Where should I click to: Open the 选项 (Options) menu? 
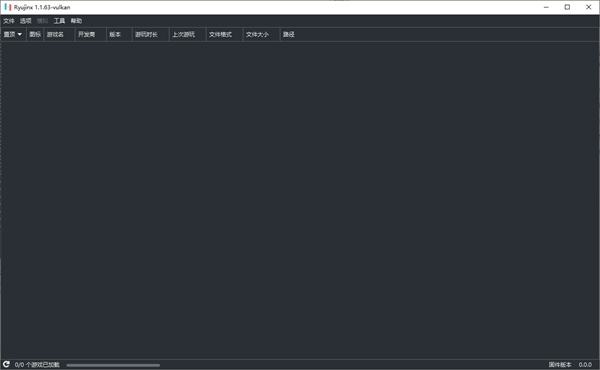[26, 21]
